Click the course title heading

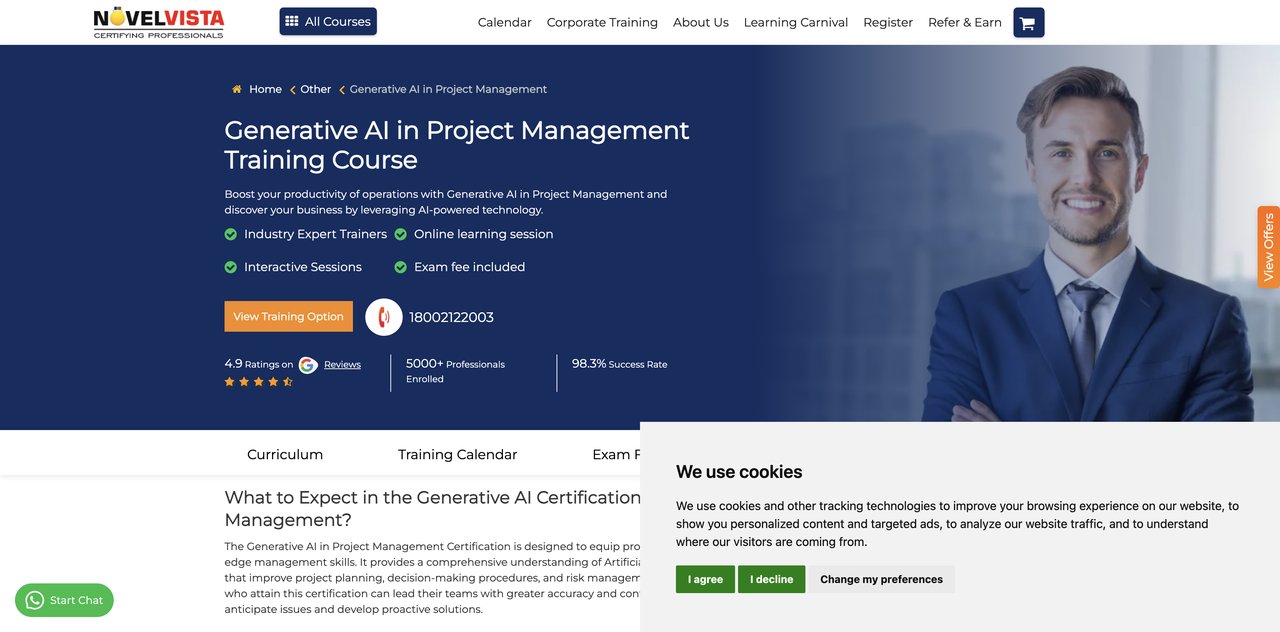tap(457, 145)
